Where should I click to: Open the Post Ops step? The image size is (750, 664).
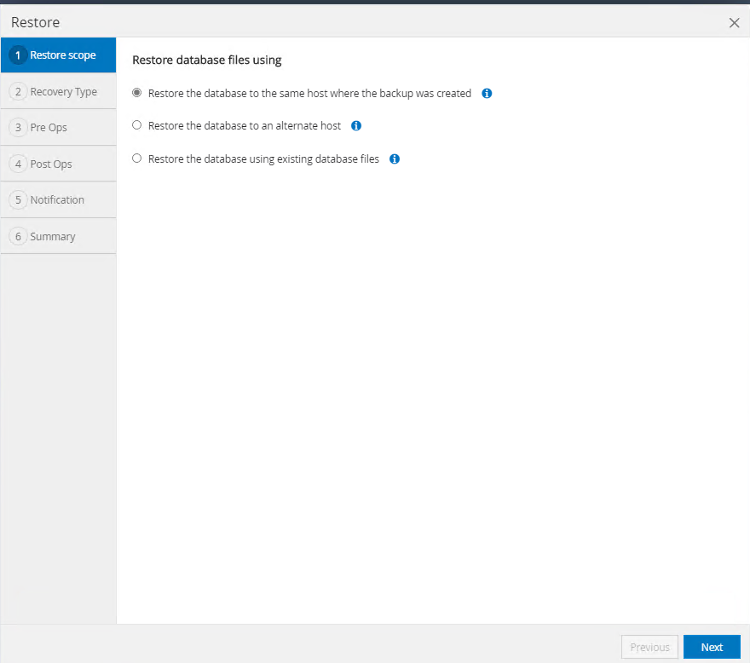pos(51,164)
